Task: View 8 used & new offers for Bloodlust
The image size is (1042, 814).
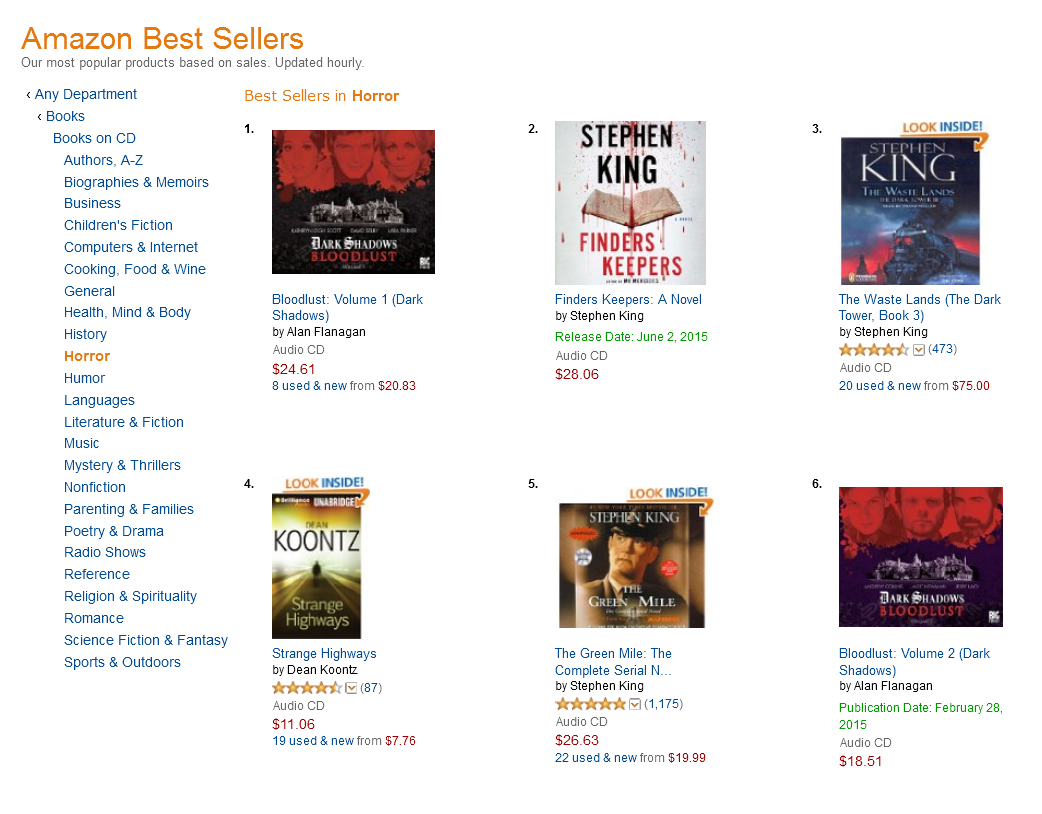Action: coord(309,385)
